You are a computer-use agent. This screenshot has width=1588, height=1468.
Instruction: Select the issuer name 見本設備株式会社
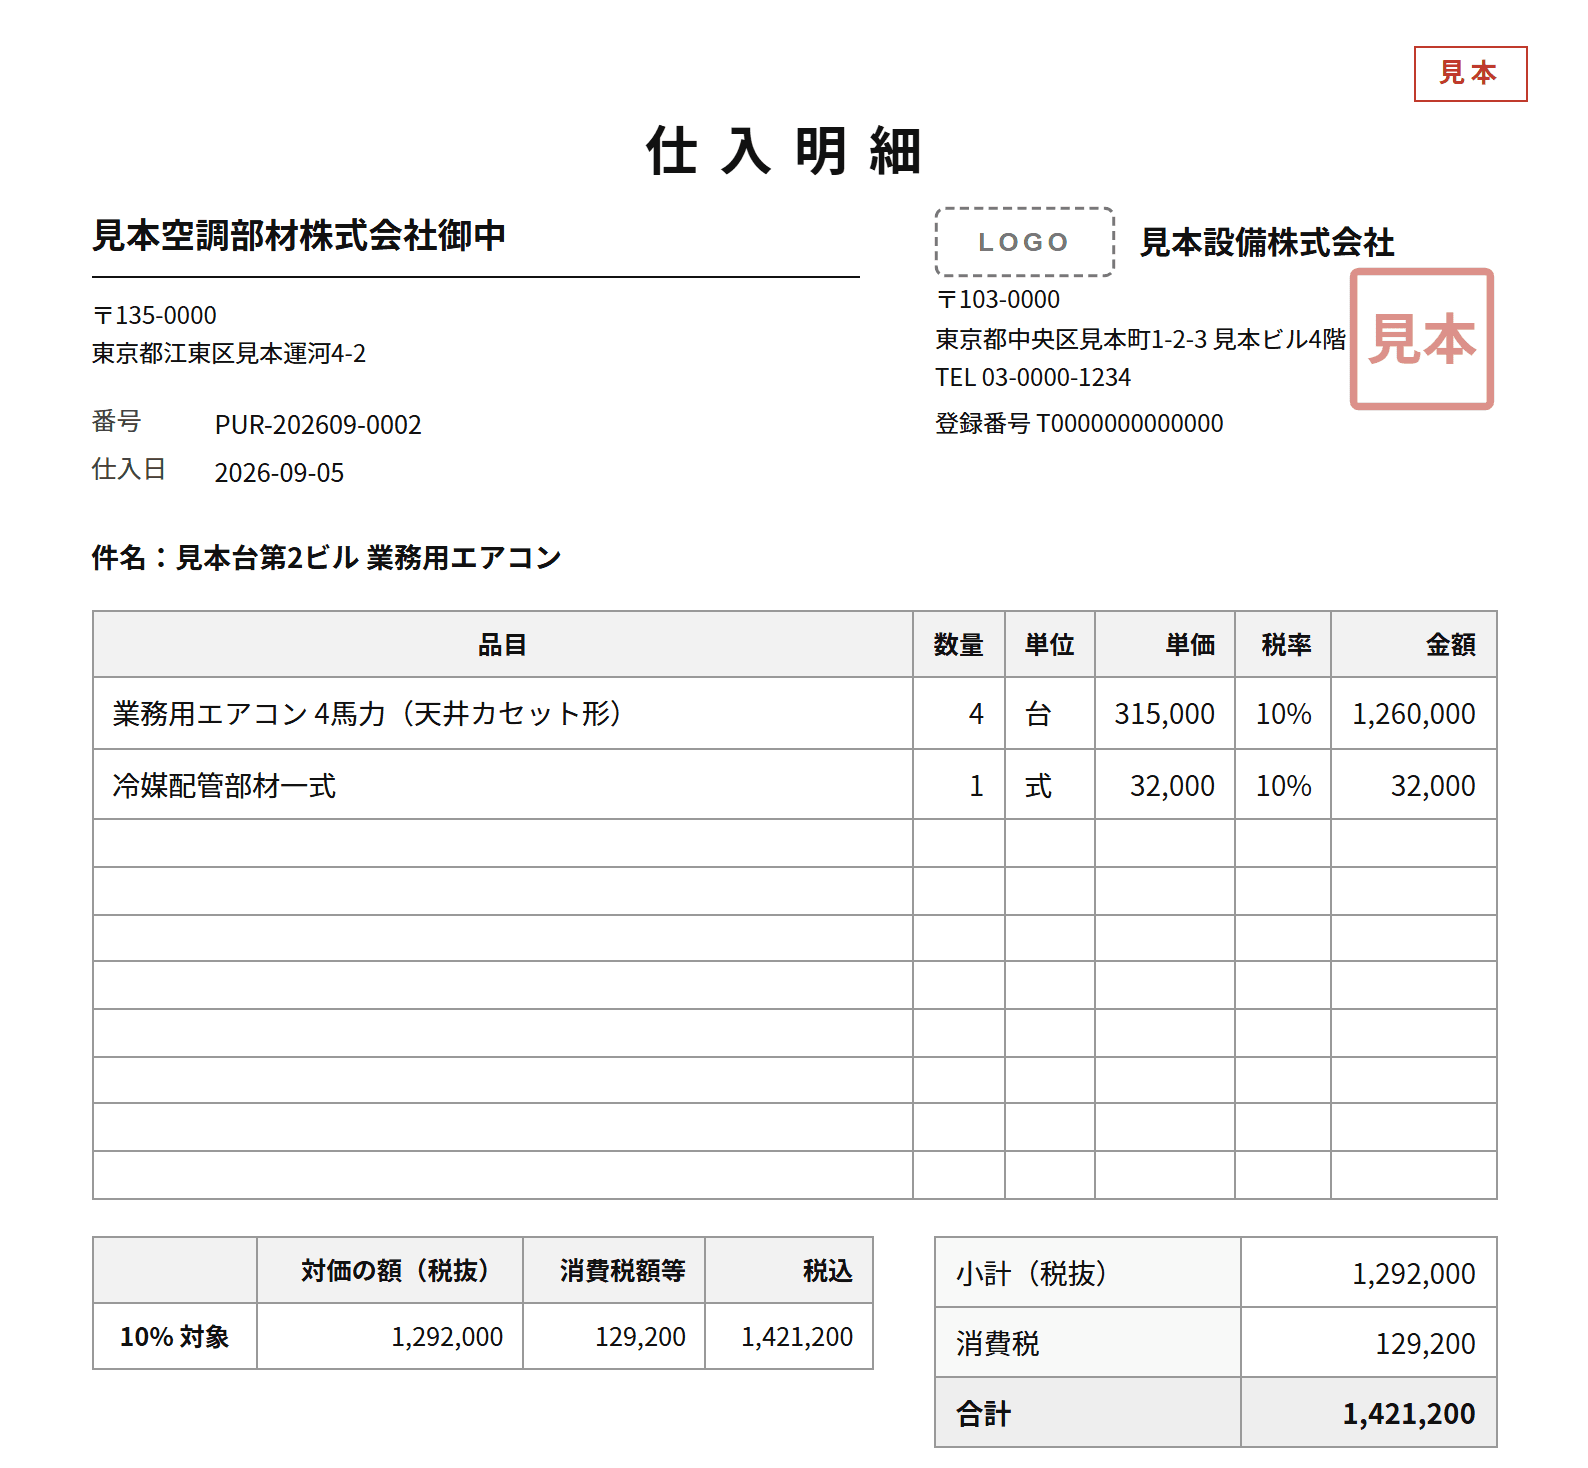point(1267,242)
